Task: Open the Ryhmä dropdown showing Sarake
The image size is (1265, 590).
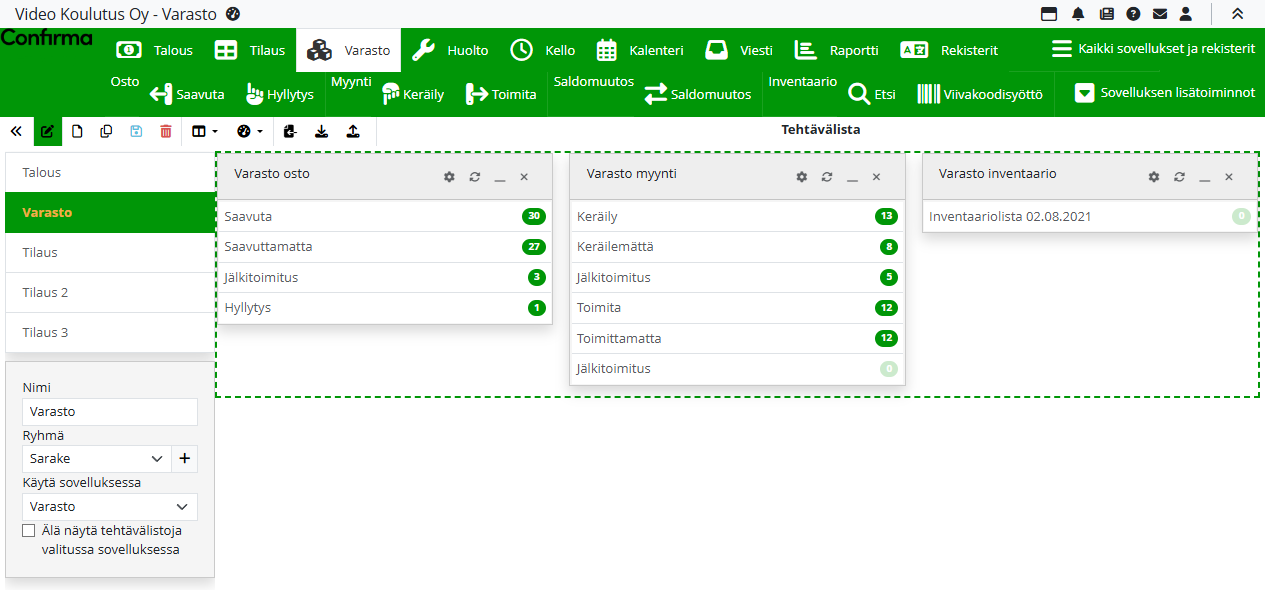Action: 97,459
